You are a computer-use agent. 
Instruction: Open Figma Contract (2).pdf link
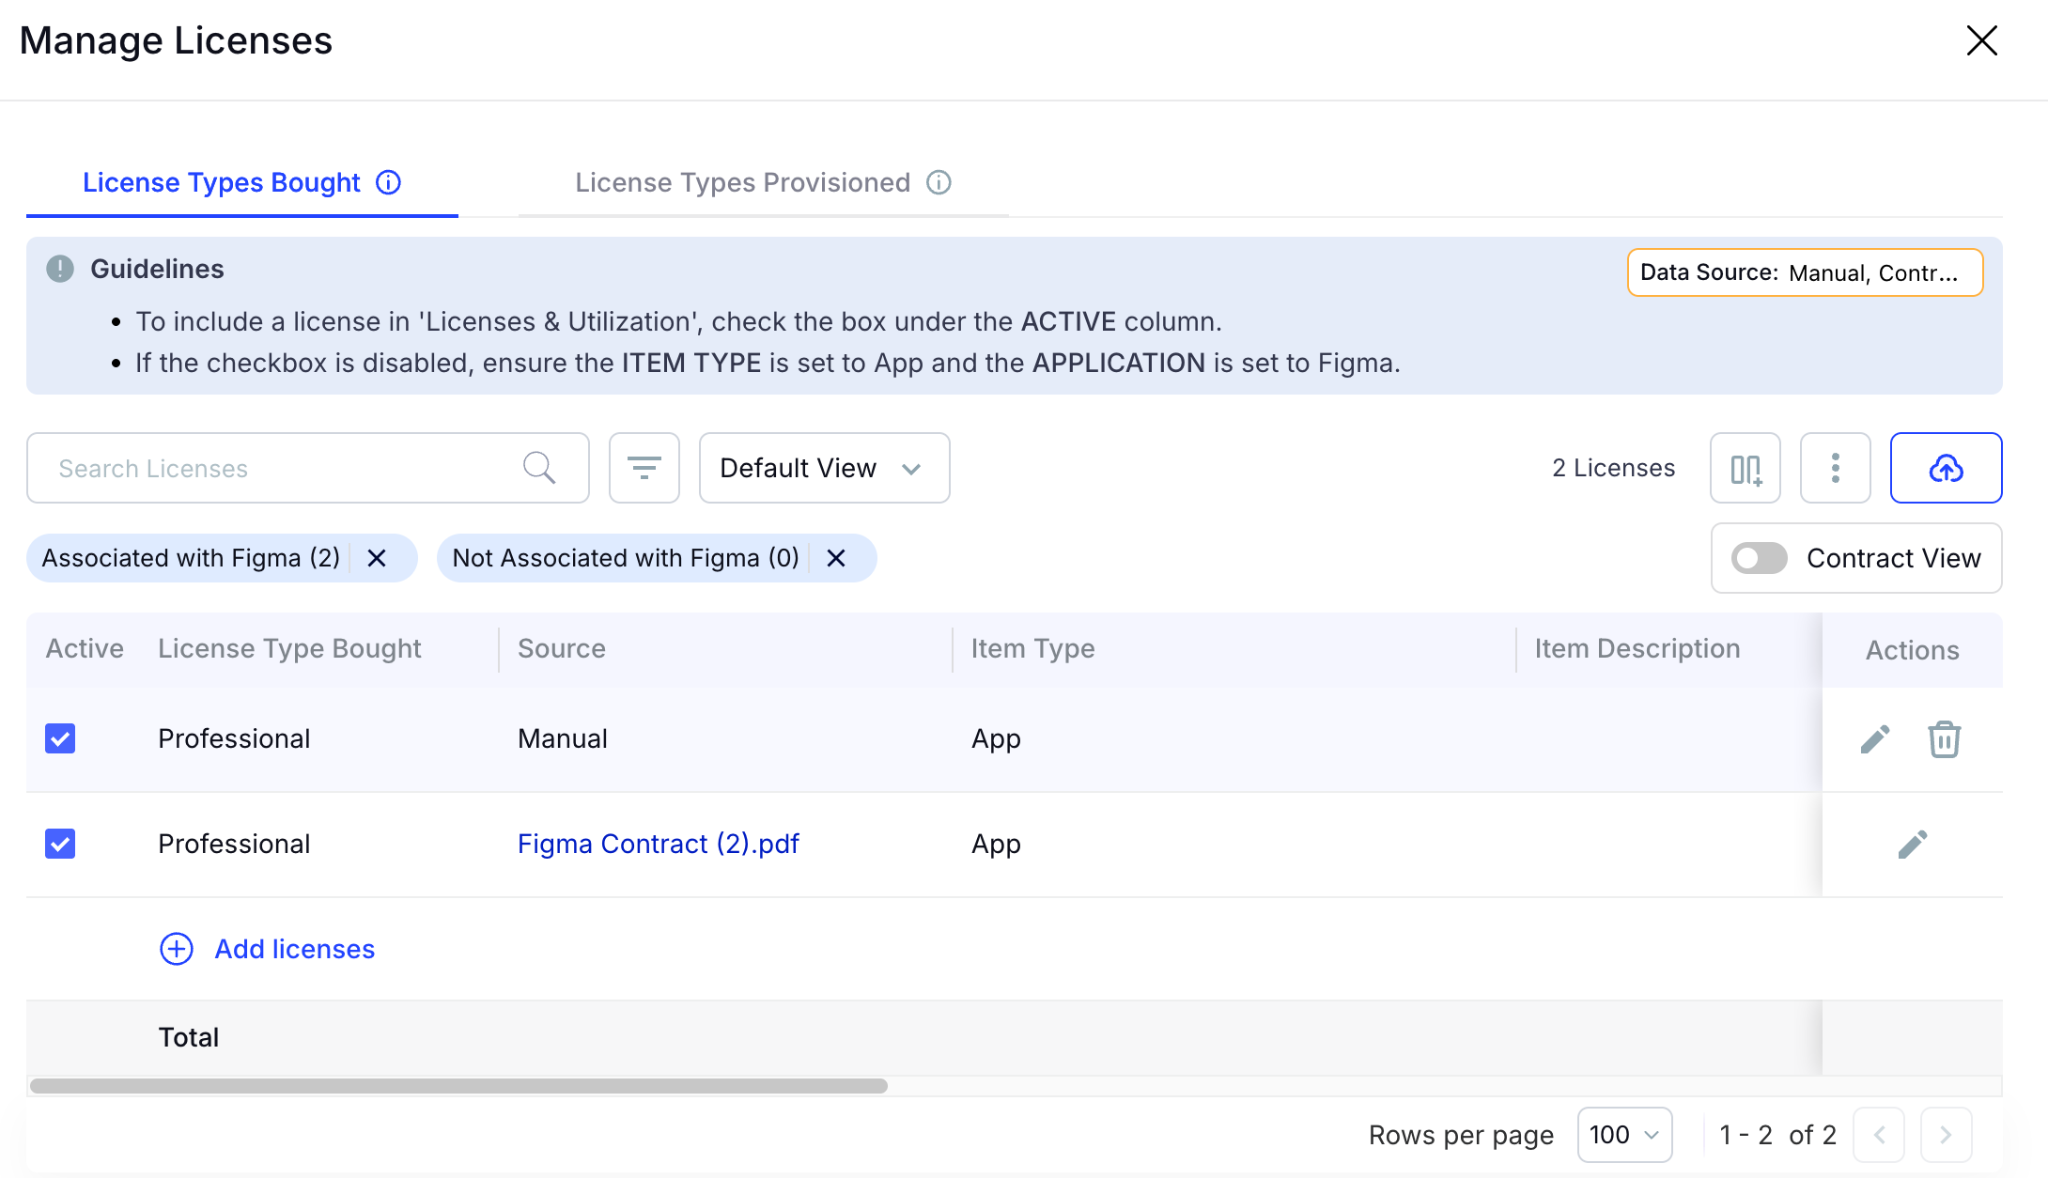658,844
